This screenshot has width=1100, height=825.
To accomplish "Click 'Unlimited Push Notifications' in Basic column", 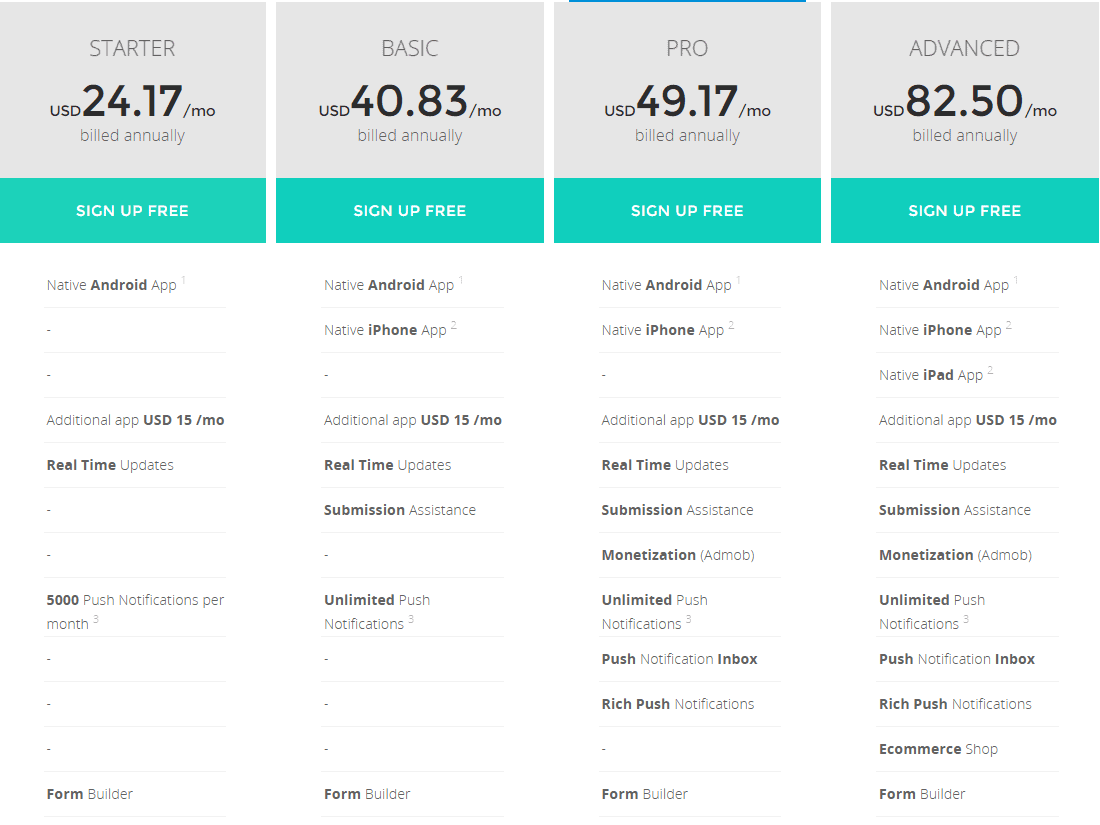I will [377, 612].
